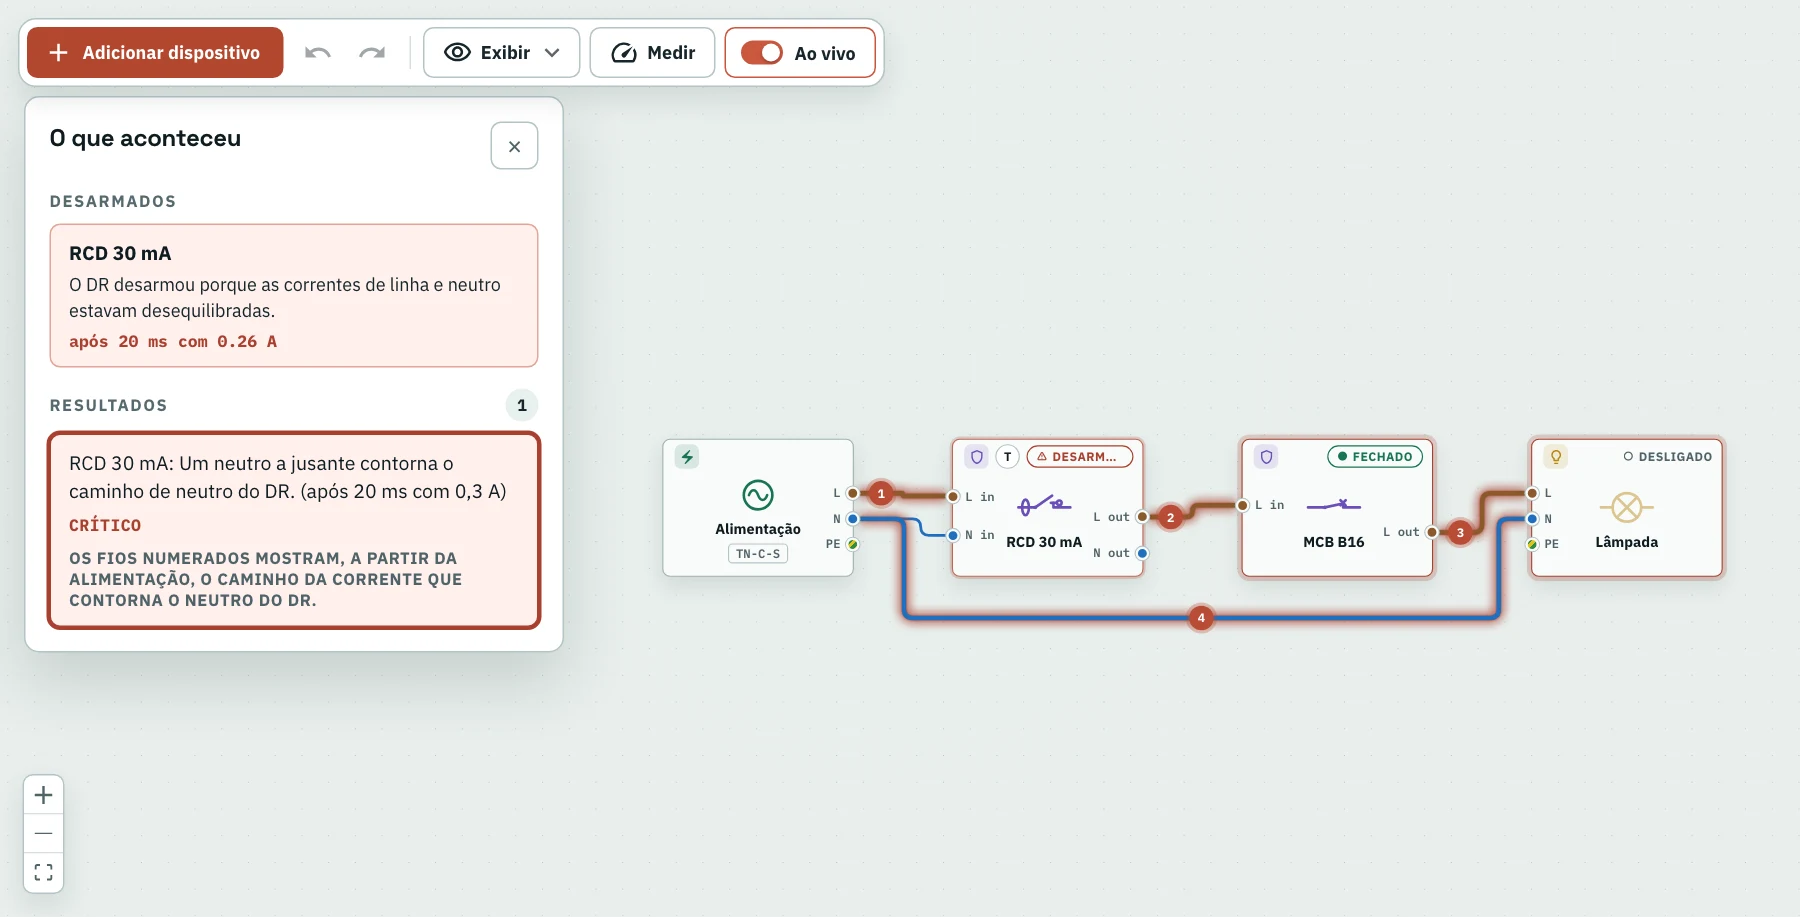Click the Alimentação L terminal
The height and width of the screenshot is (917, 1800).
pyautogui.click(x=853, y=493)
